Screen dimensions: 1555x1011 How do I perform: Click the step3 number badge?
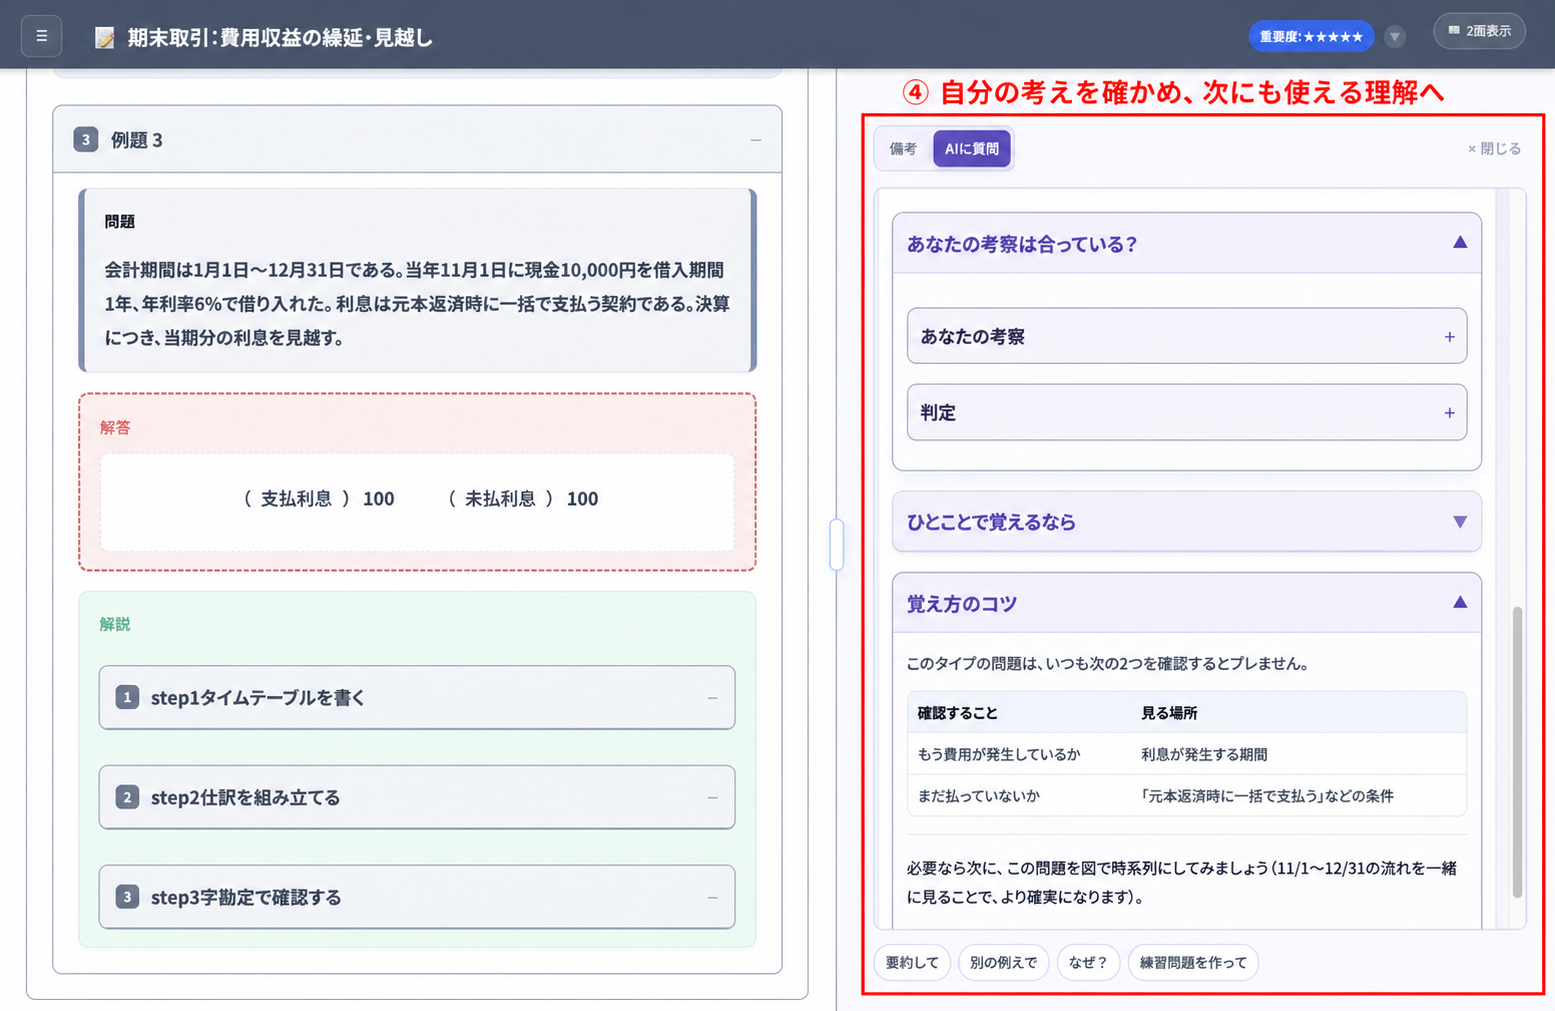(x=127, y=897)
